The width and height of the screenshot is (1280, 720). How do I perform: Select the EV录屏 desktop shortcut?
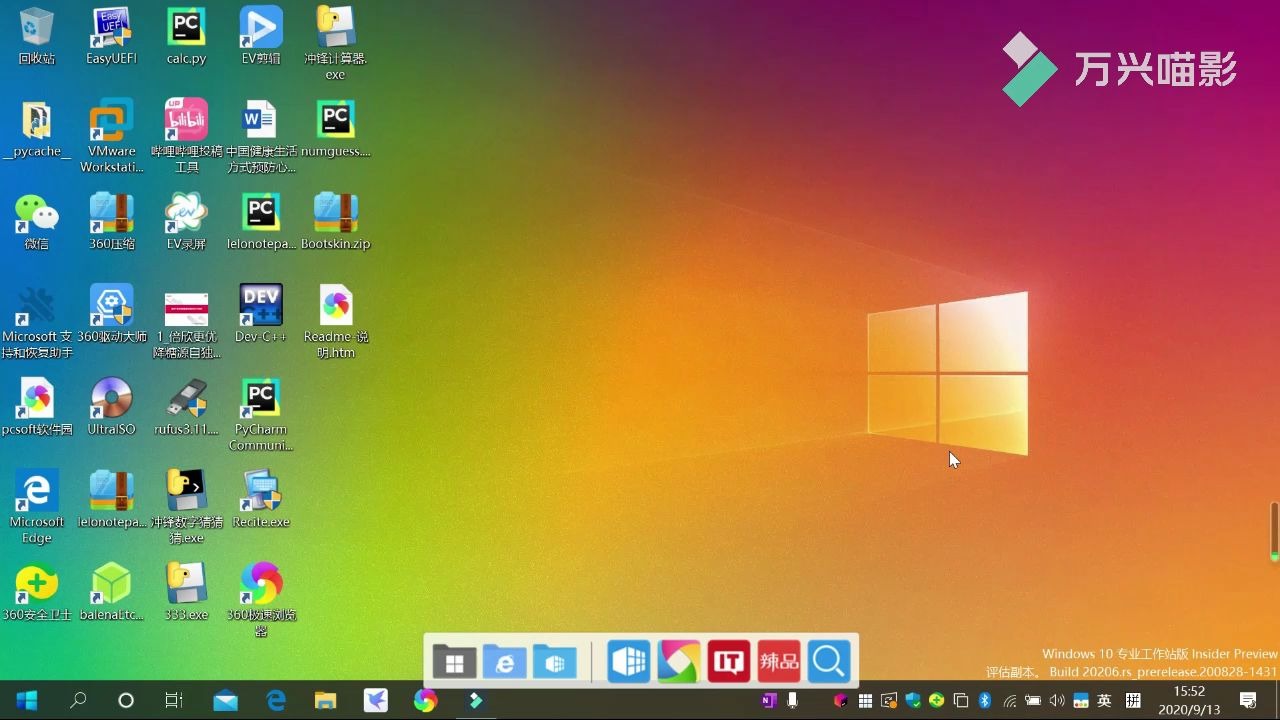186,221
